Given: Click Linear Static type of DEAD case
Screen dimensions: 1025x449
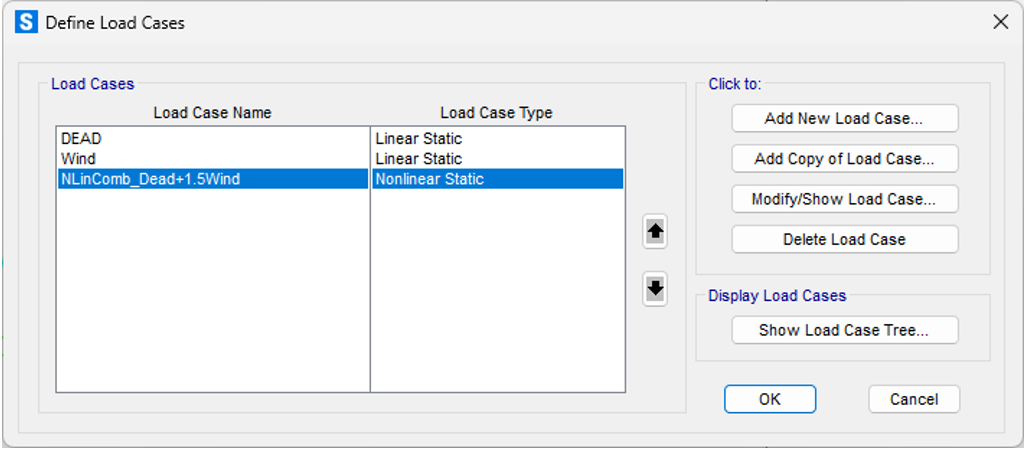Looking at the screenshot, I should 418,139.
